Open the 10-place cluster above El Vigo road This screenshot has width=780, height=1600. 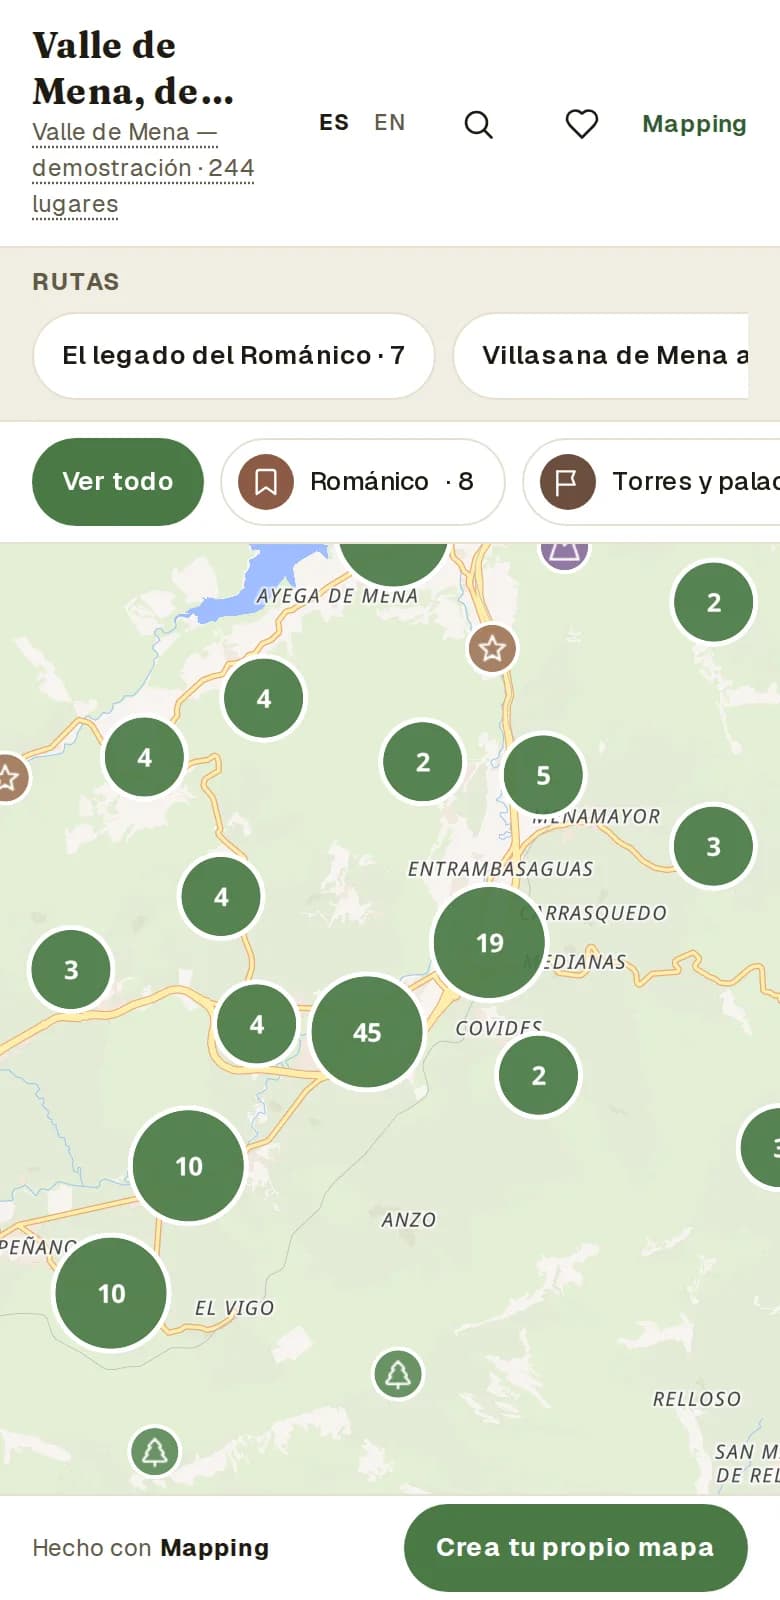[x=188, y=1166]
